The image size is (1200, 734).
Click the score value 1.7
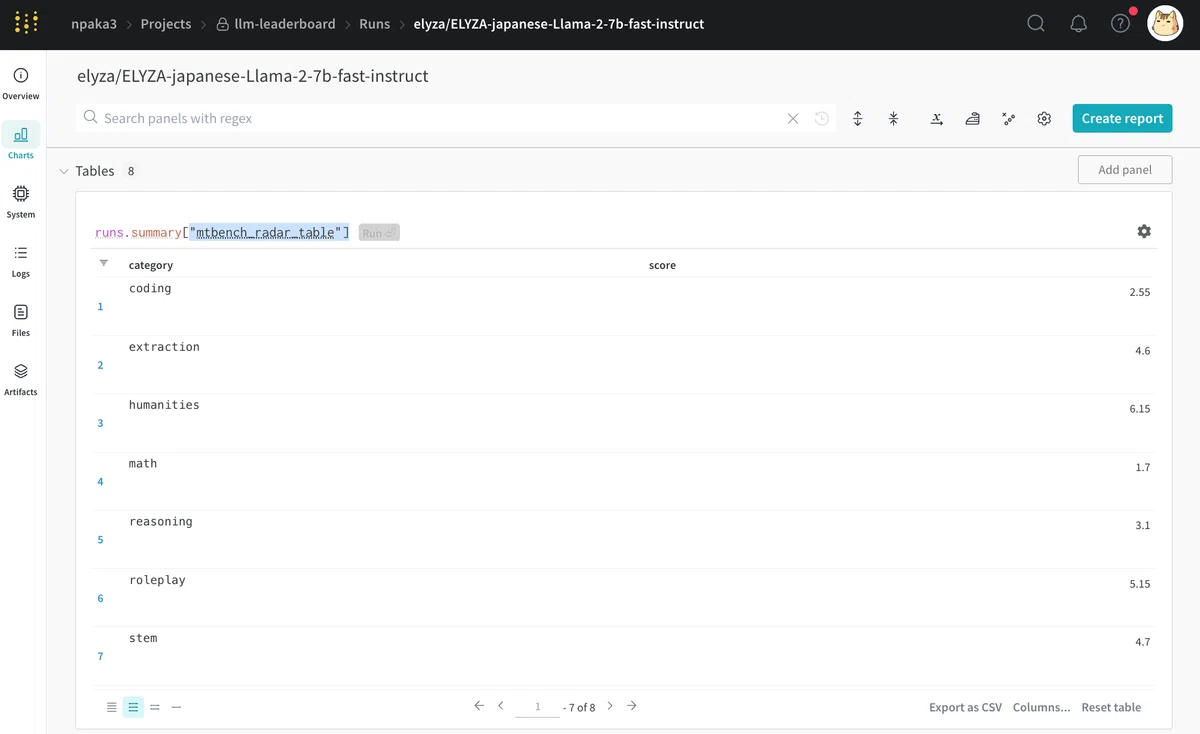1142,467
